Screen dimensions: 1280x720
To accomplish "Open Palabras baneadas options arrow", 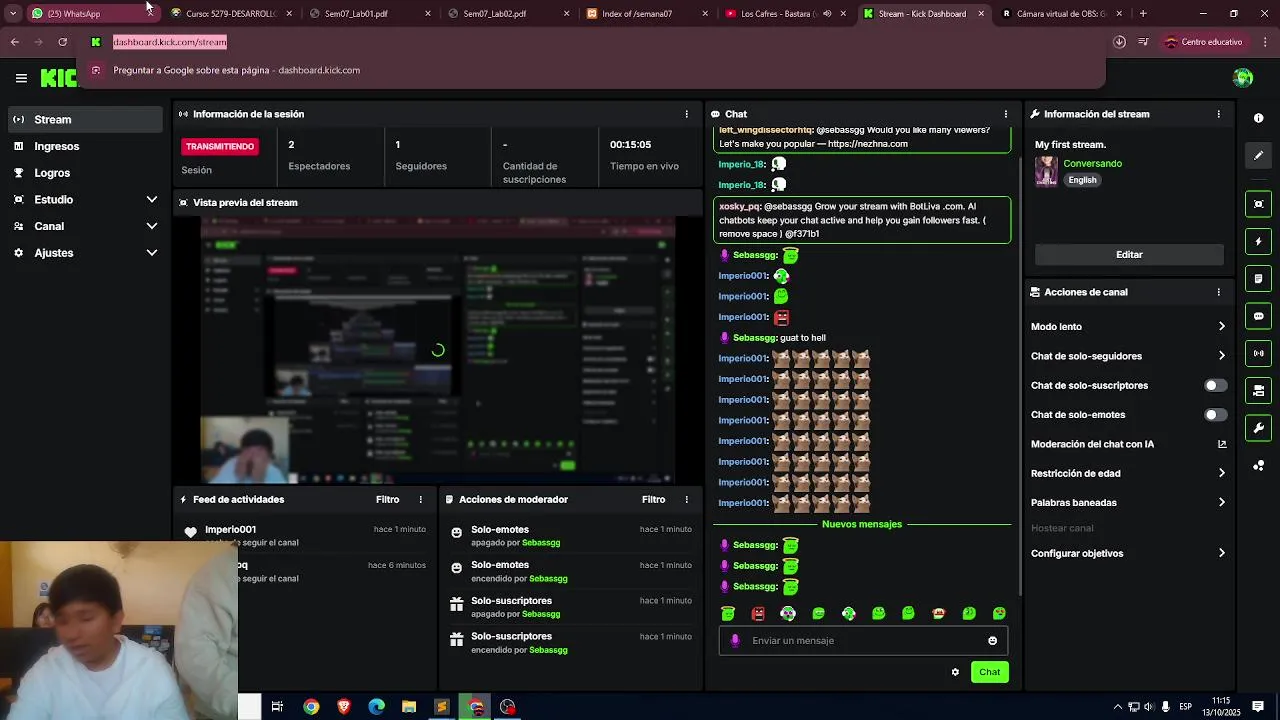I will [1221, 502].
